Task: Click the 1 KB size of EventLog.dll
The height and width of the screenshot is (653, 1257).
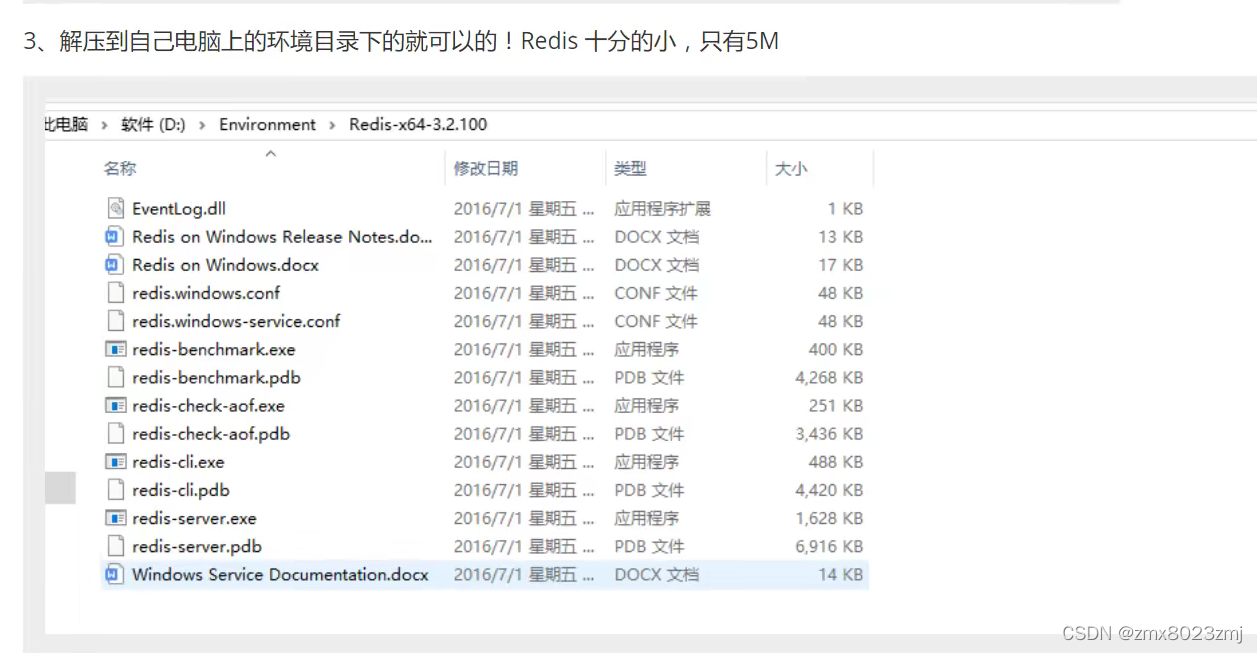Action: [845, 209]
